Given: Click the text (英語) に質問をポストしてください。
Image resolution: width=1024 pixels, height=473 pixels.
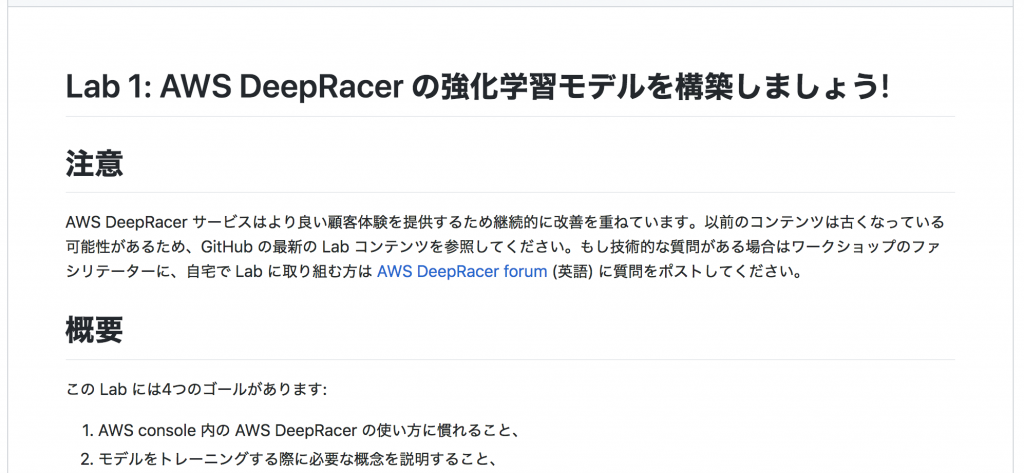Looking at the screenshot, I should 677,271.
